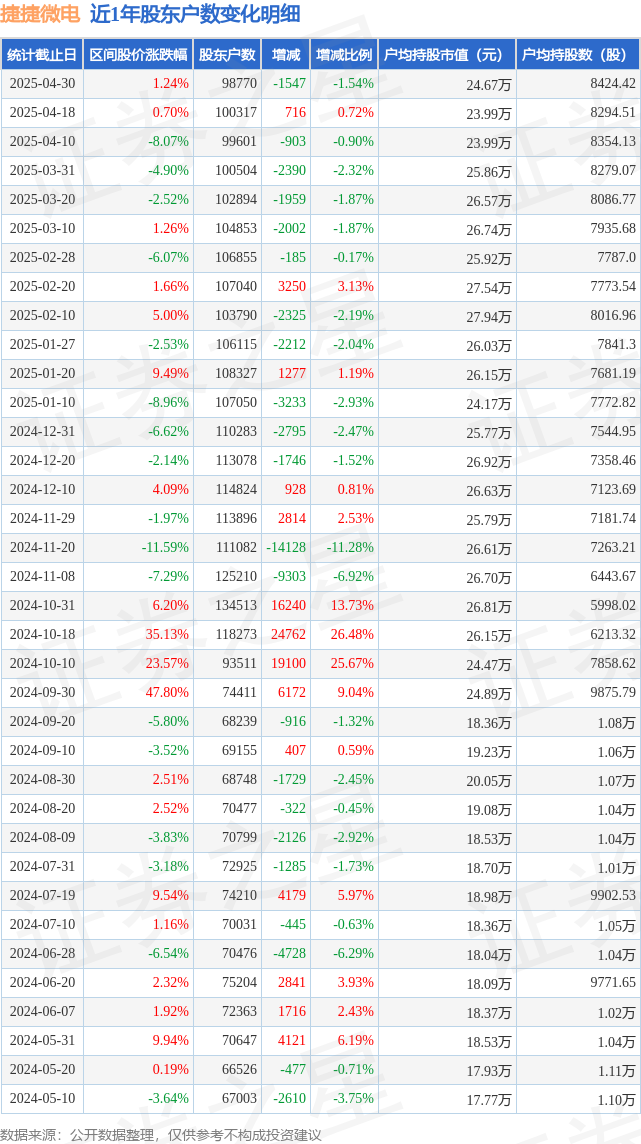Click the 35.13% price change value

click(x=167, y=635)
